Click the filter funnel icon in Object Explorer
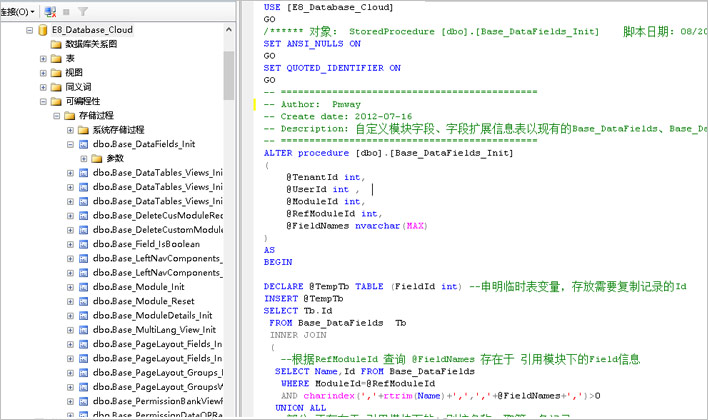708x420 pixels. click(x=83, y=11)
